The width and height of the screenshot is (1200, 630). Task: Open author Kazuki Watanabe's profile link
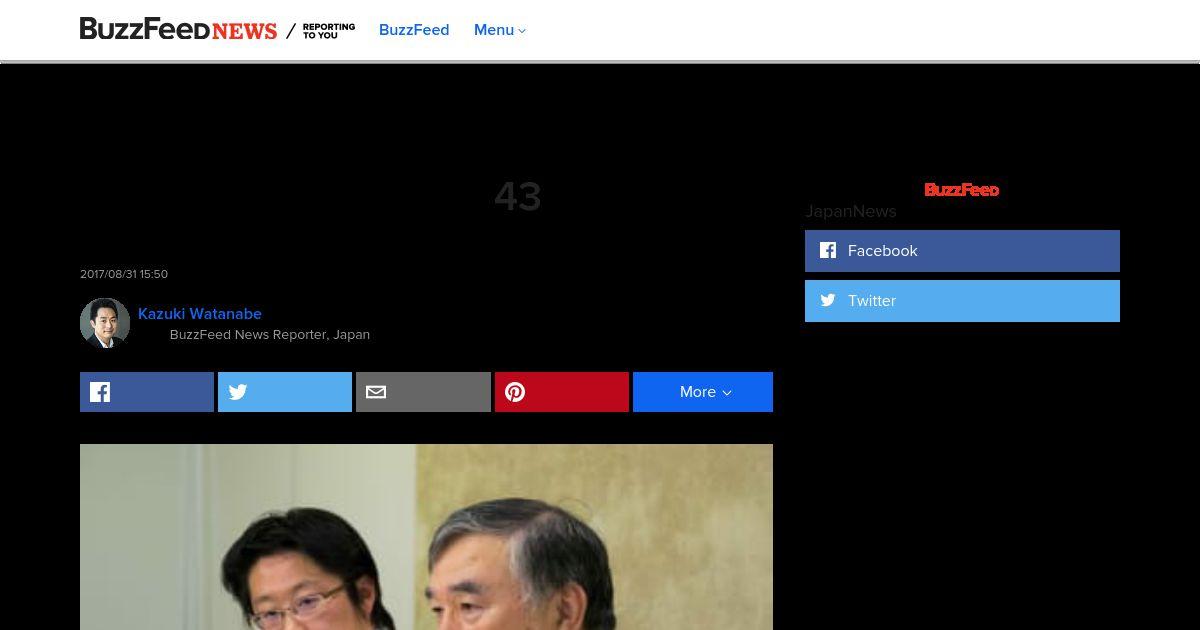pyautogui.click(x=200, y=314)
